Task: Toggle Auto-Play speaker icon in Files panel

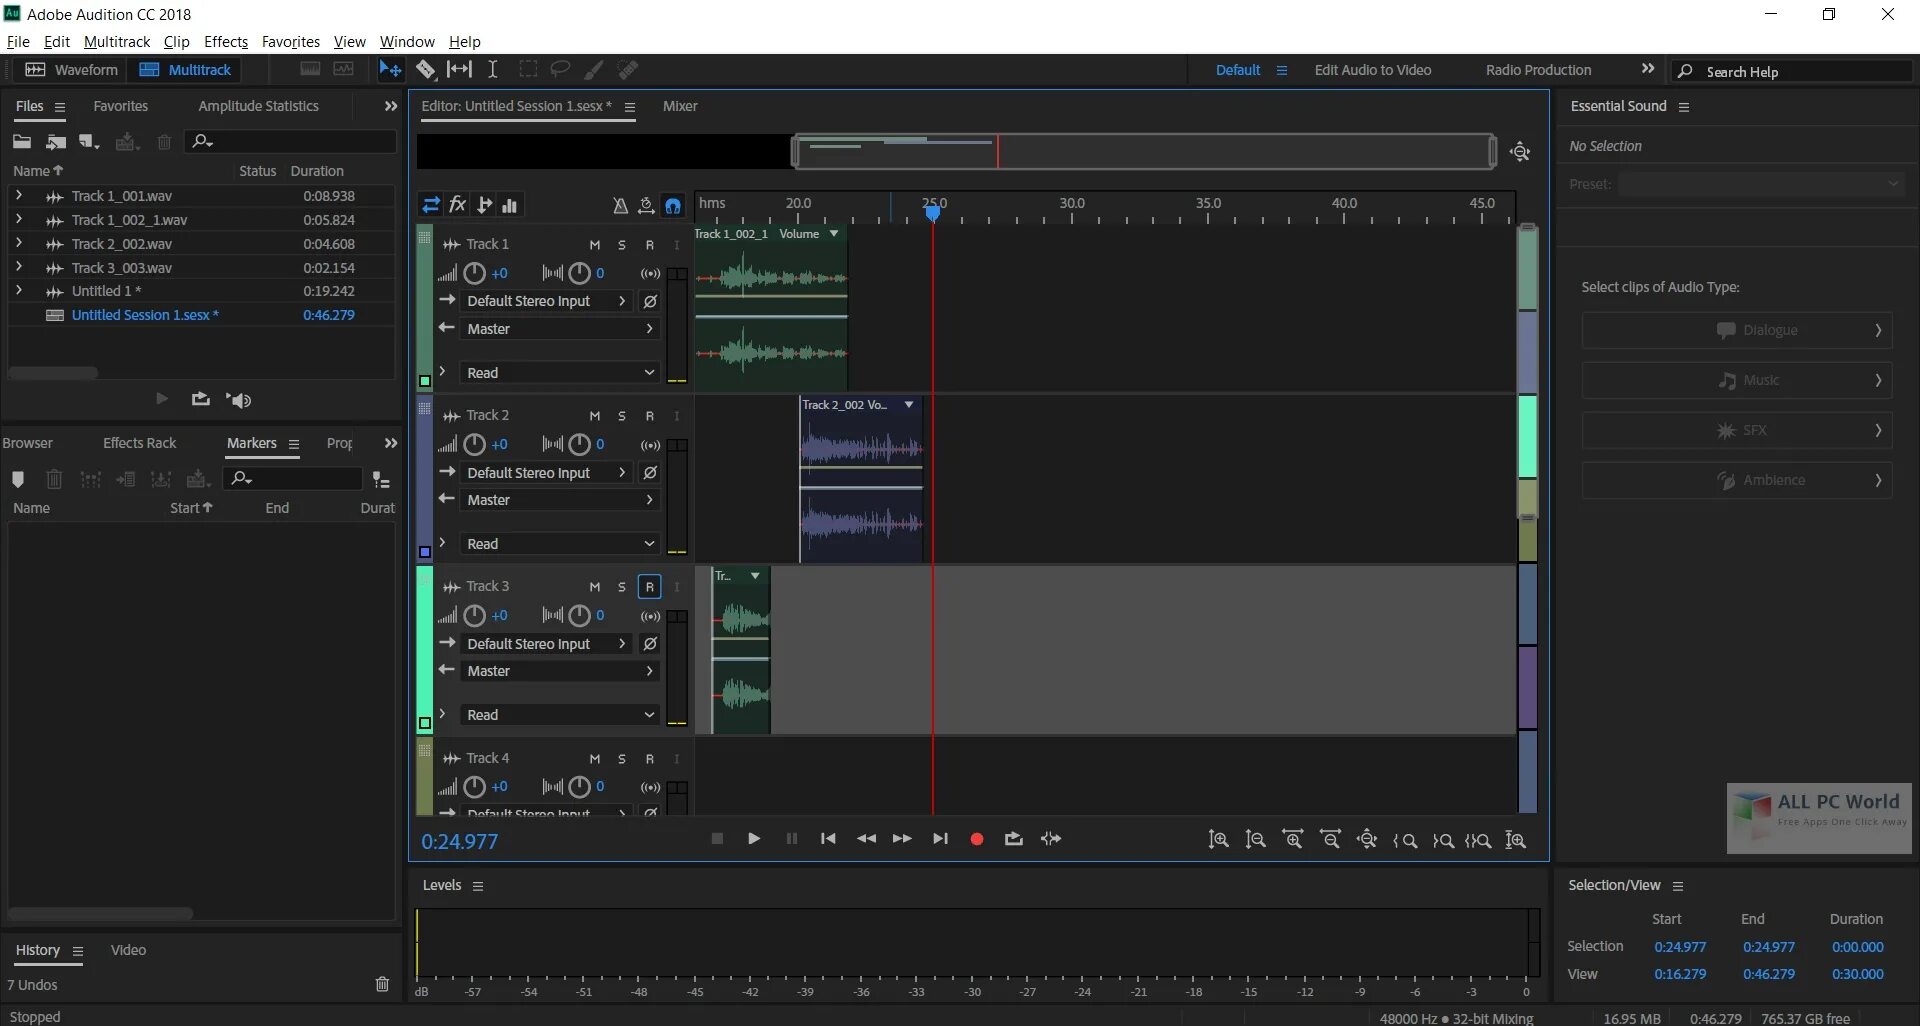Action: pyautogui.click(x=239, y=399)
